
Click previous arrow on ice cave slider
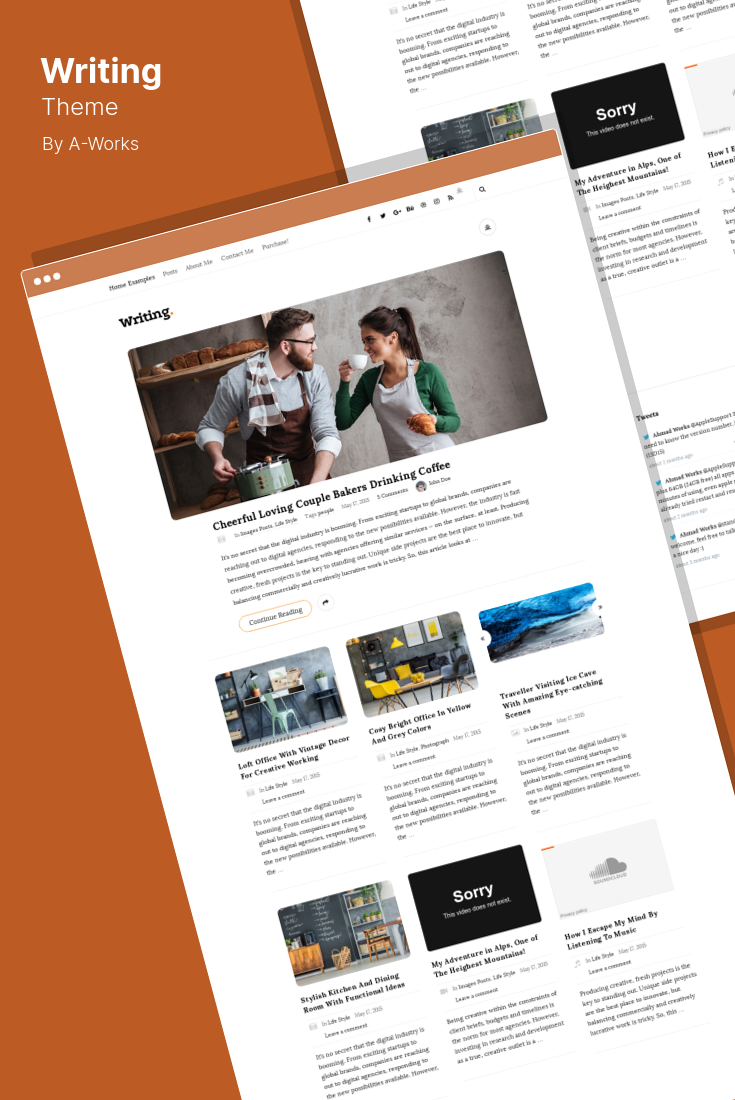pyautogui.click(x=483, y=638)
